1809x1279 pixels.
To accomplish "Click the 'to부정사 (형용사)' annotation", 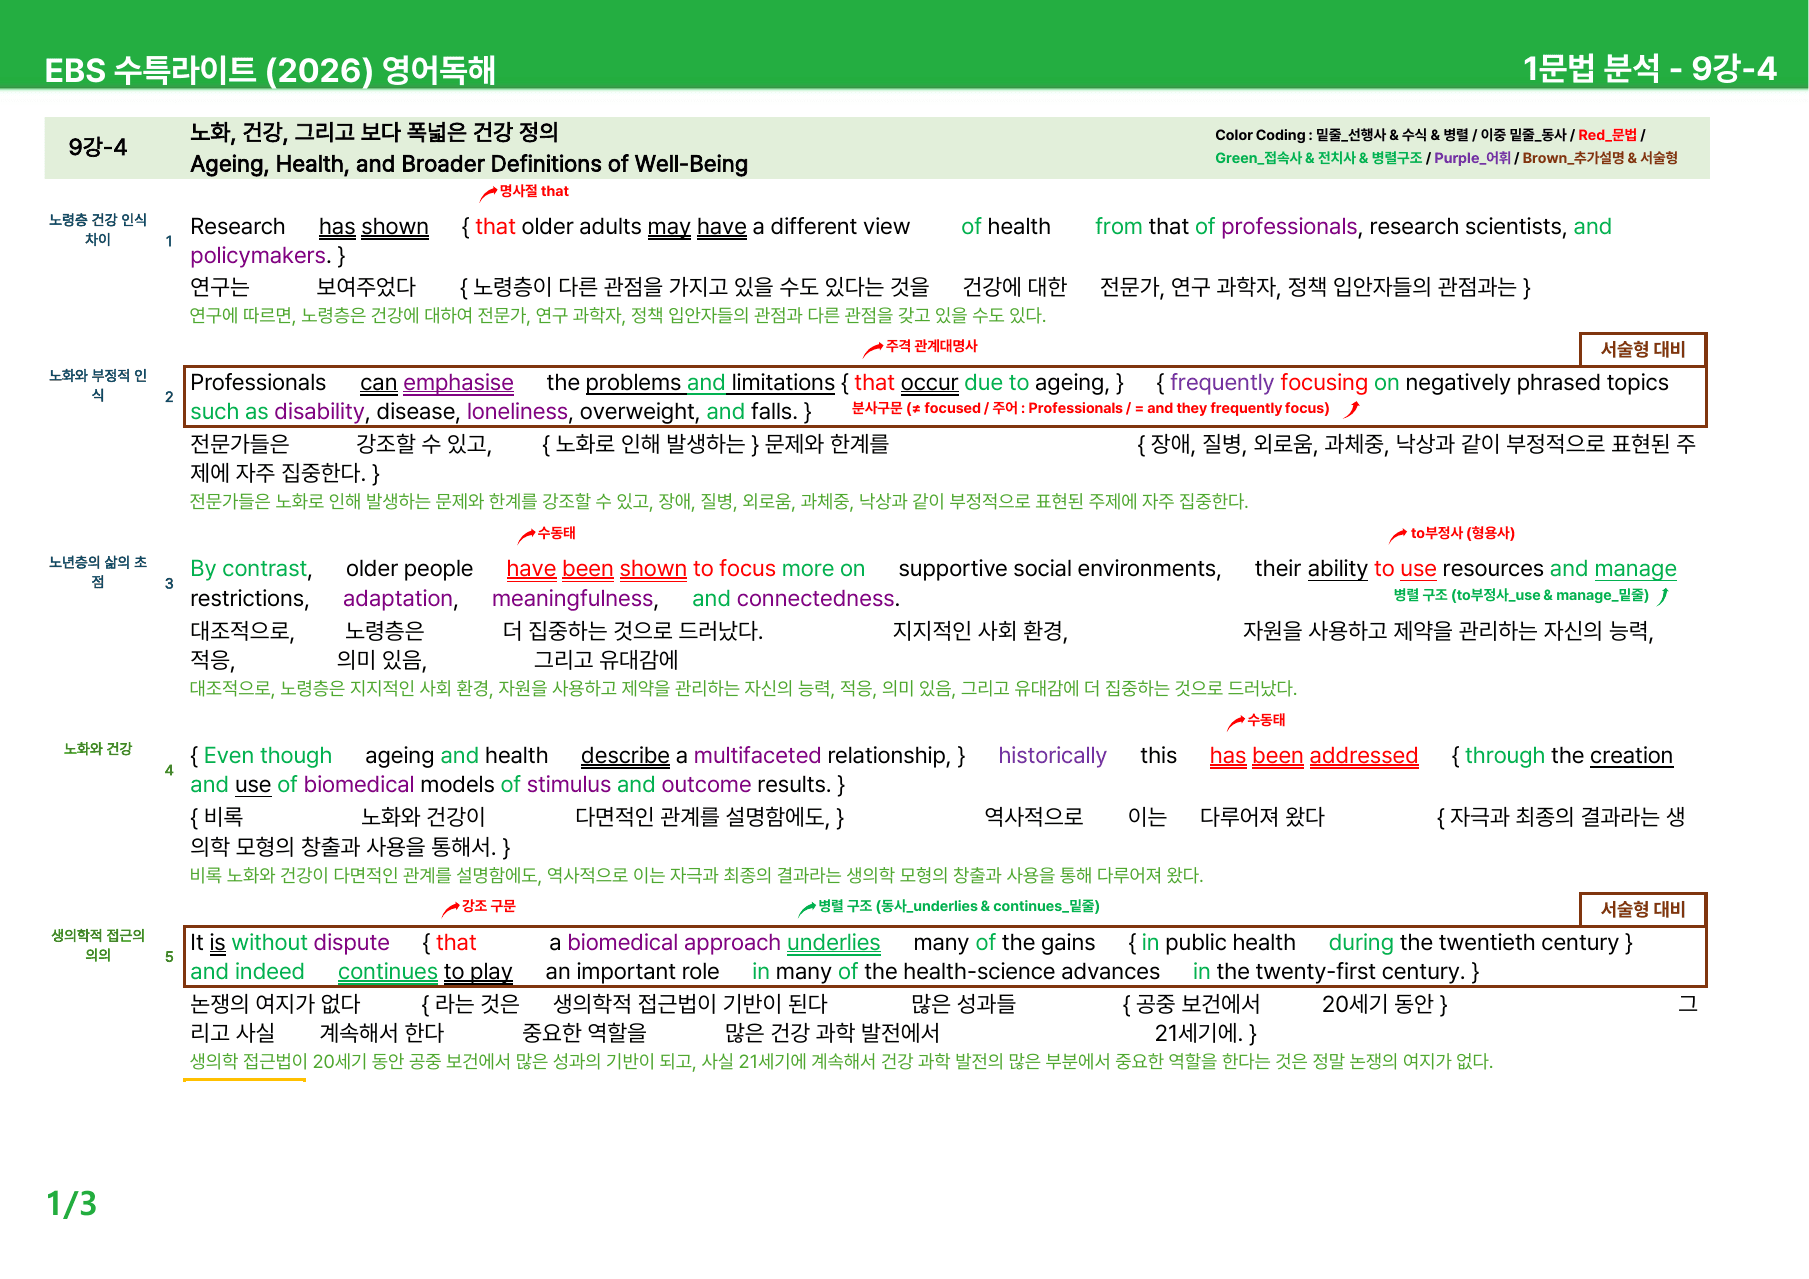I will pyautogui.click(x=1462, y=533).
